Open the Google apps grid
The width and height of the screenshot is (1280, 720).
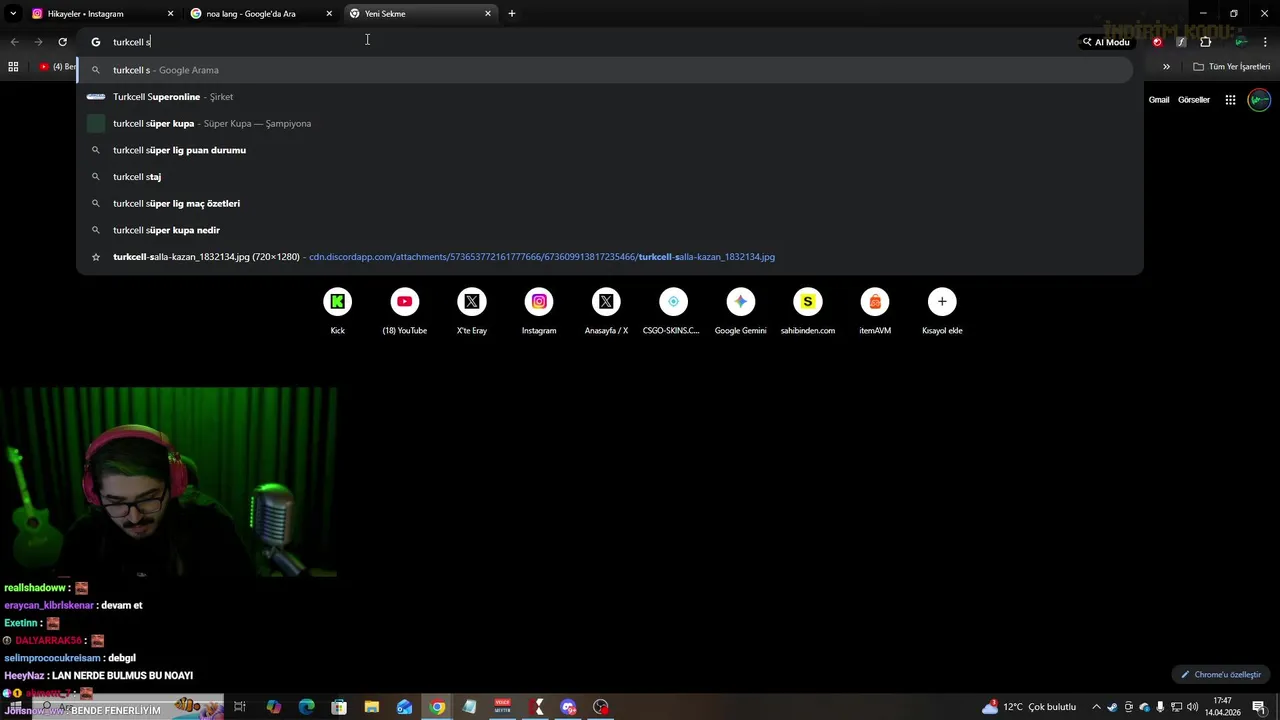point(1231,100)
